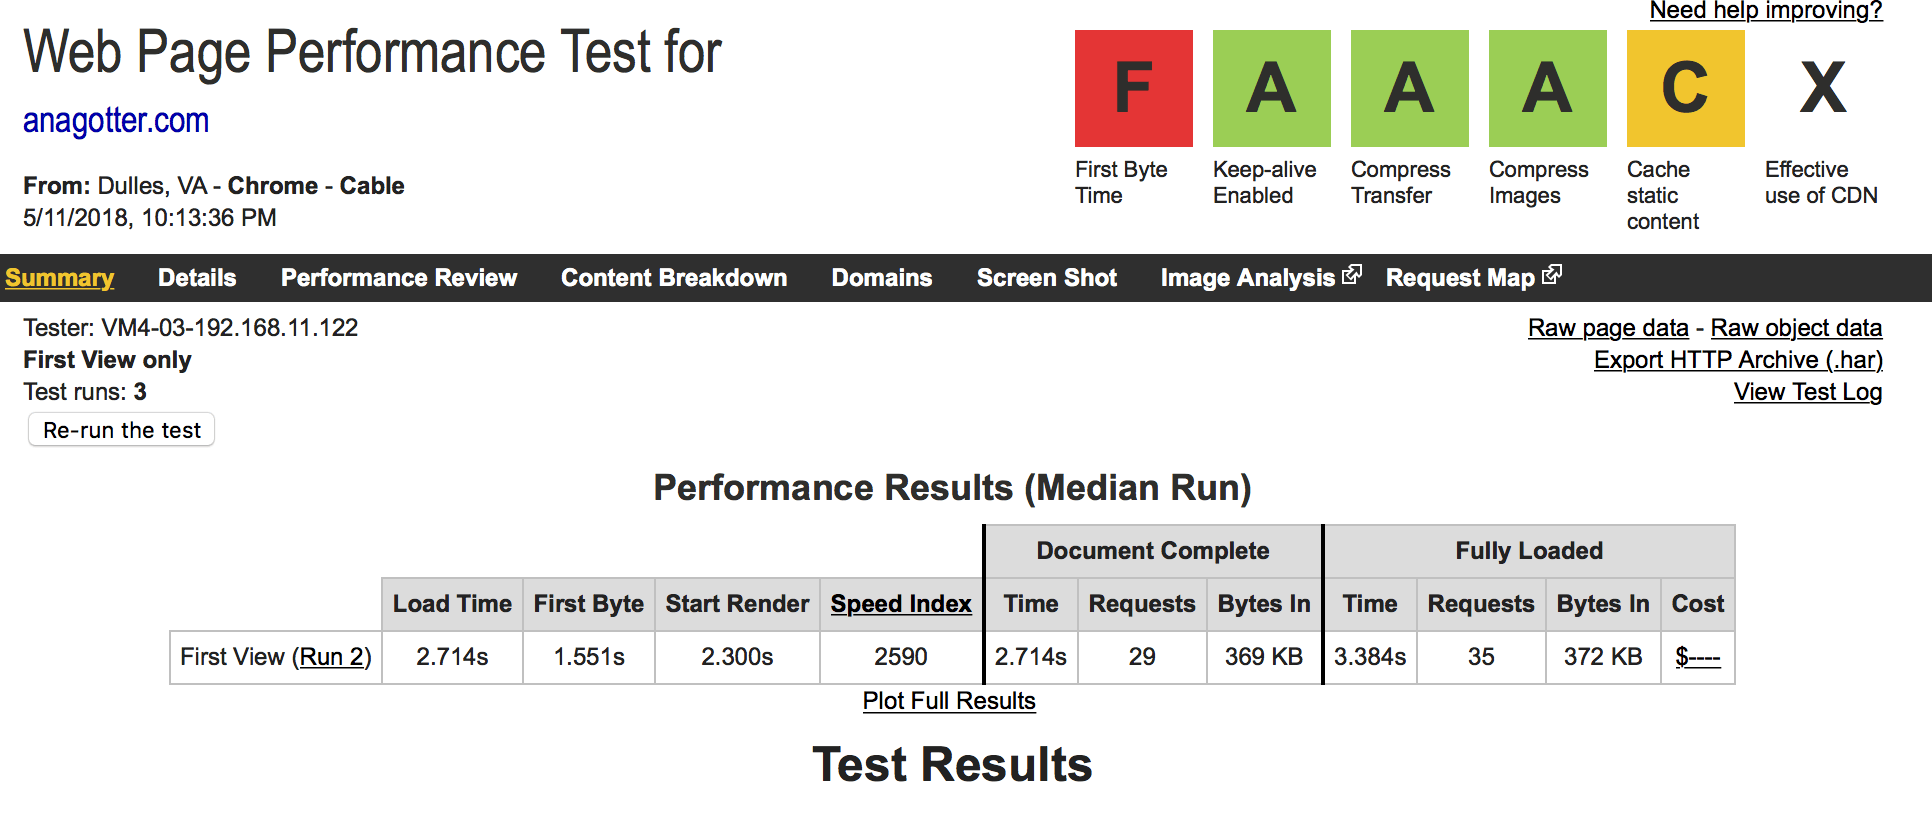Viewport: 1932px width, 814px height.
Task: Open the Performance Review tab
Action: coord(399,278)
